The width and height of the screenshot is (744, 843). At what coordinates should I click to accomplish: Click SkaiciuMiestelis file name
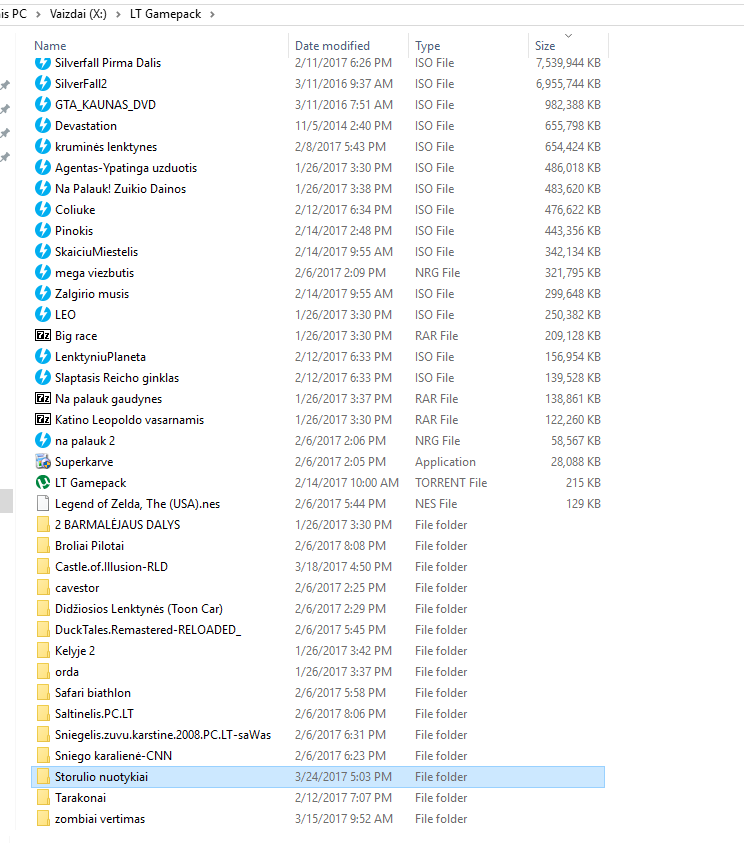[96, 252]
